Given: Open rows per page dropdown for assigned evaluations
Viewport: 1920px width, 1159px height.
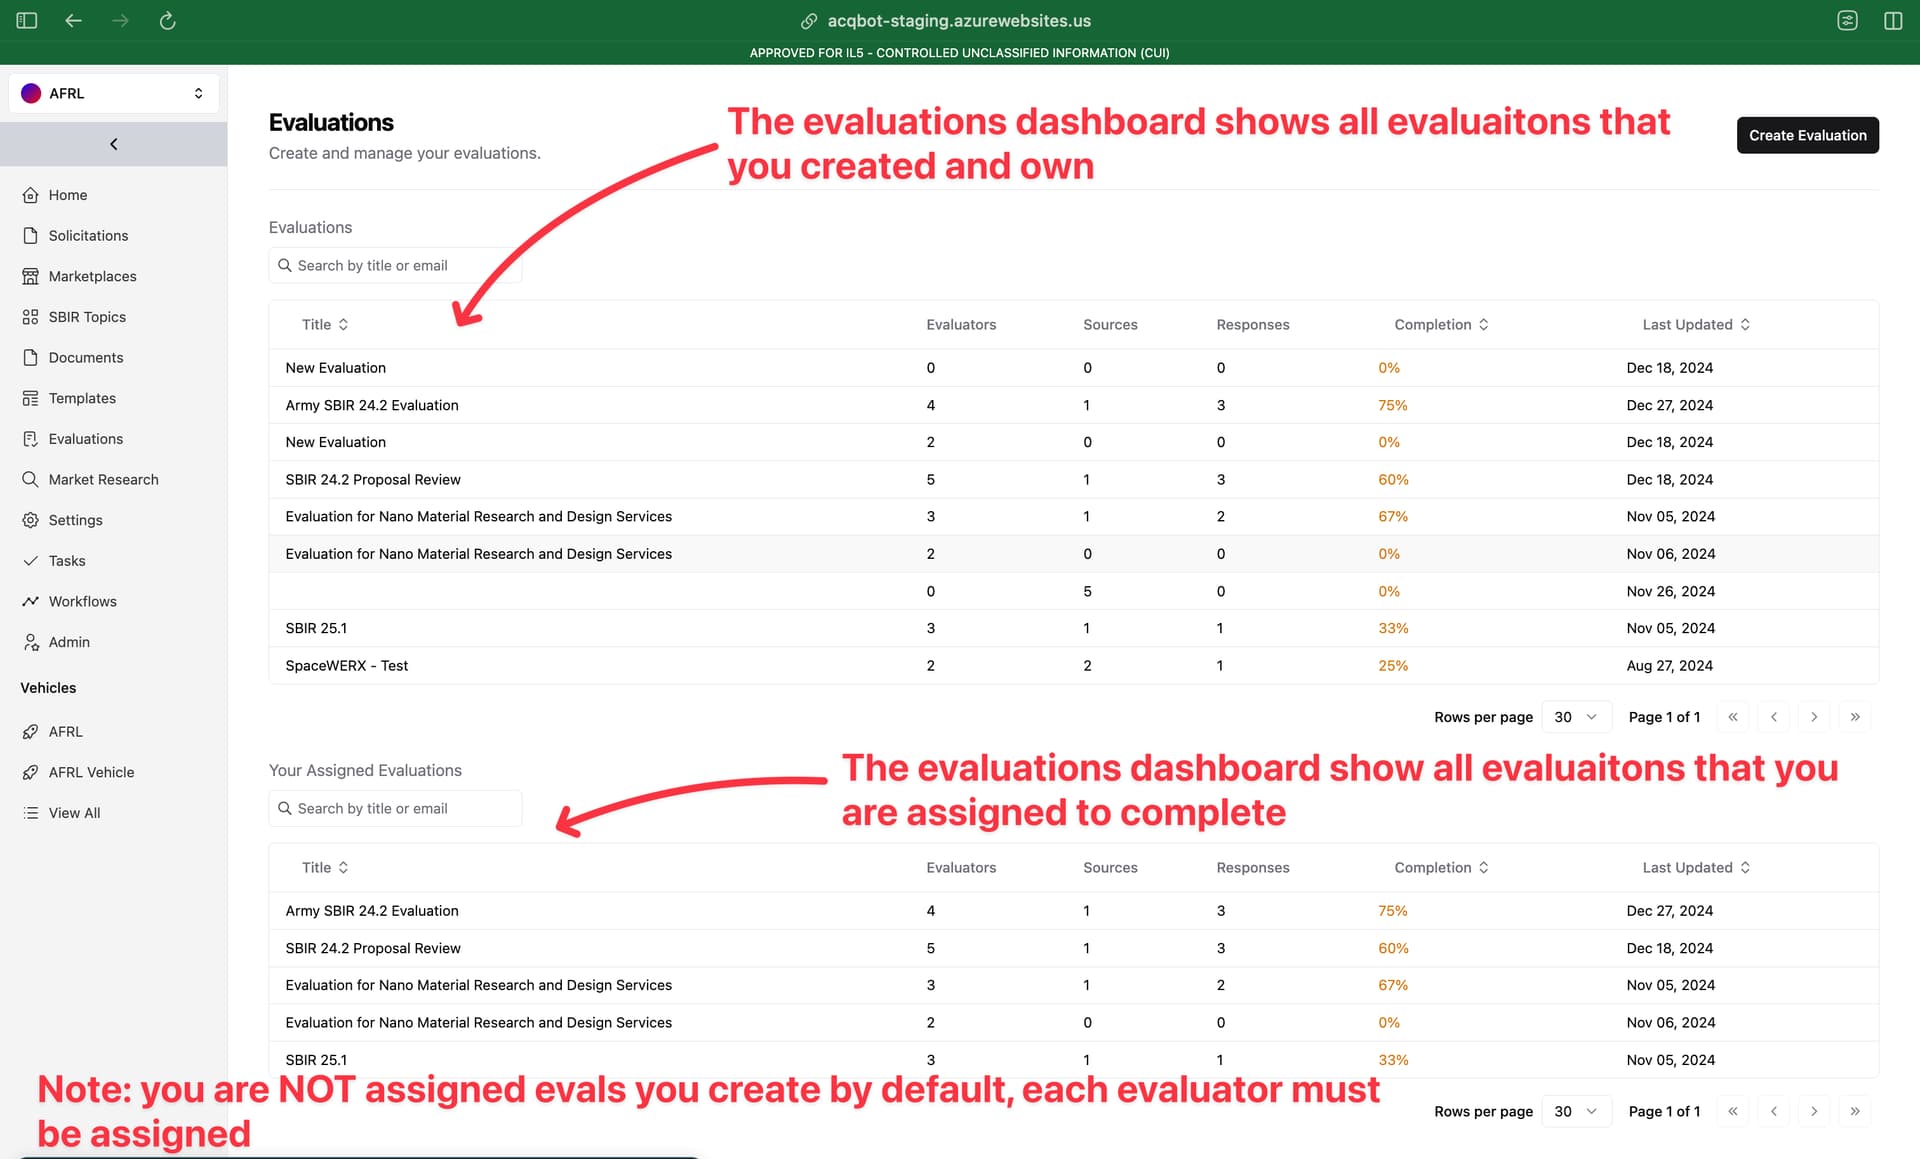Looking at the screenshot, I should coord(1576,1111).
